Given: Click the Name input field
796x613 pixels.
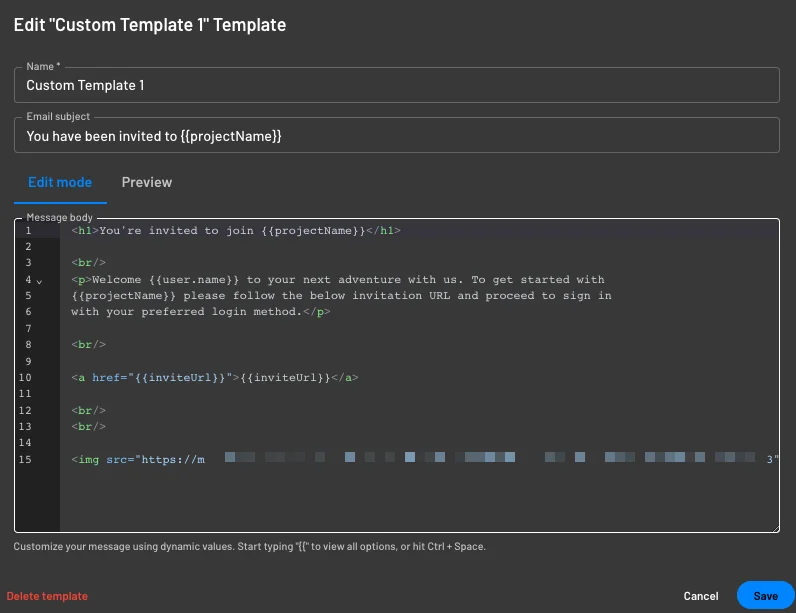Looking at the screenshot, I should coord(396,85).
